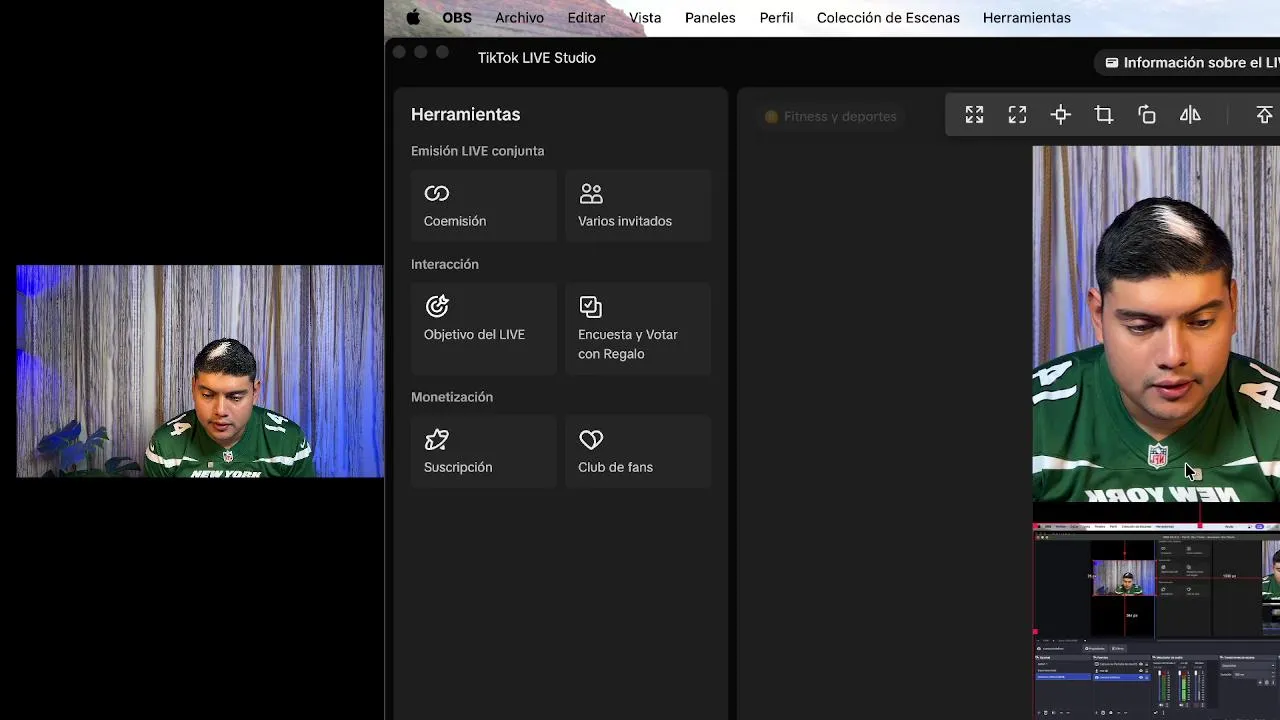Screen dimensions: 1280x720
Task: Click the TikTok LIVE Studio window title
Action: [537, 58]
